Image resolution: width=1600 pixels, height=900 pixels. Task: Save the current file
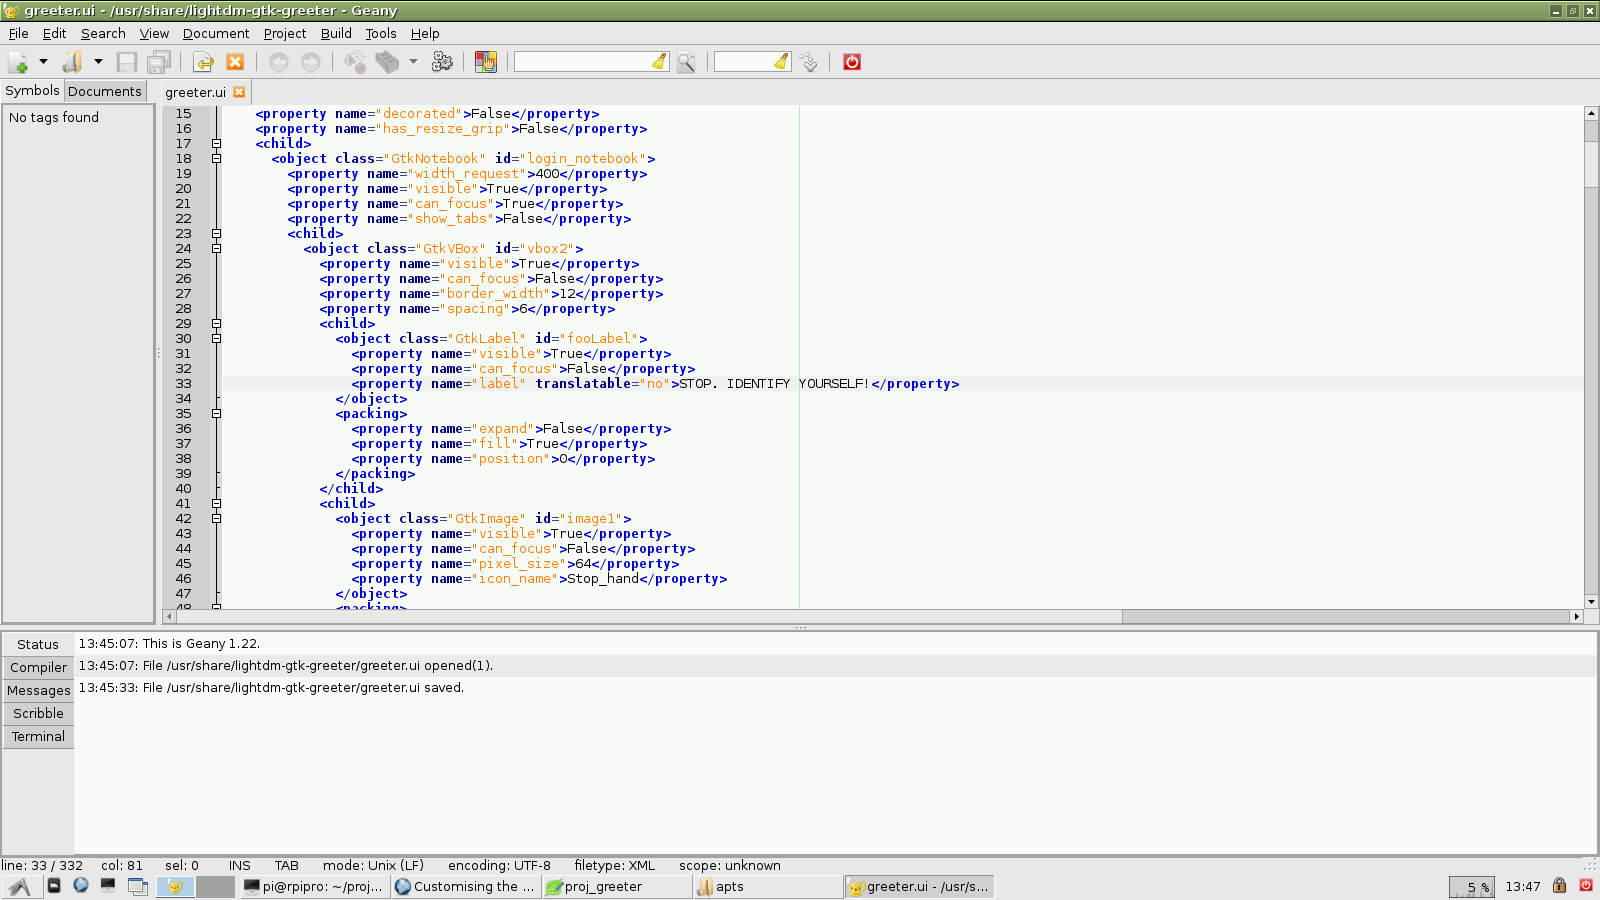(127, 62)
